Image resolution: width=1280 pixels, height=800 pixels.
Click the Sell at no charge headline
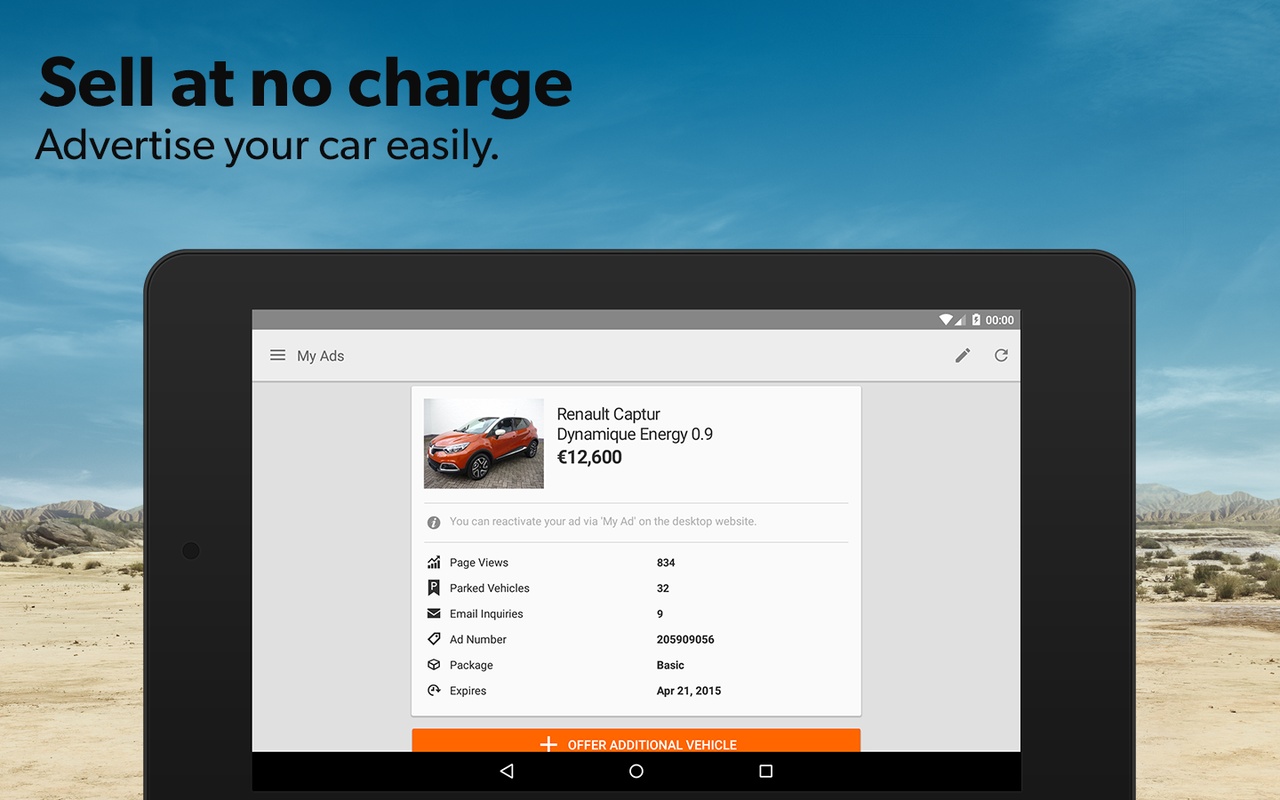tap(305, 84)
